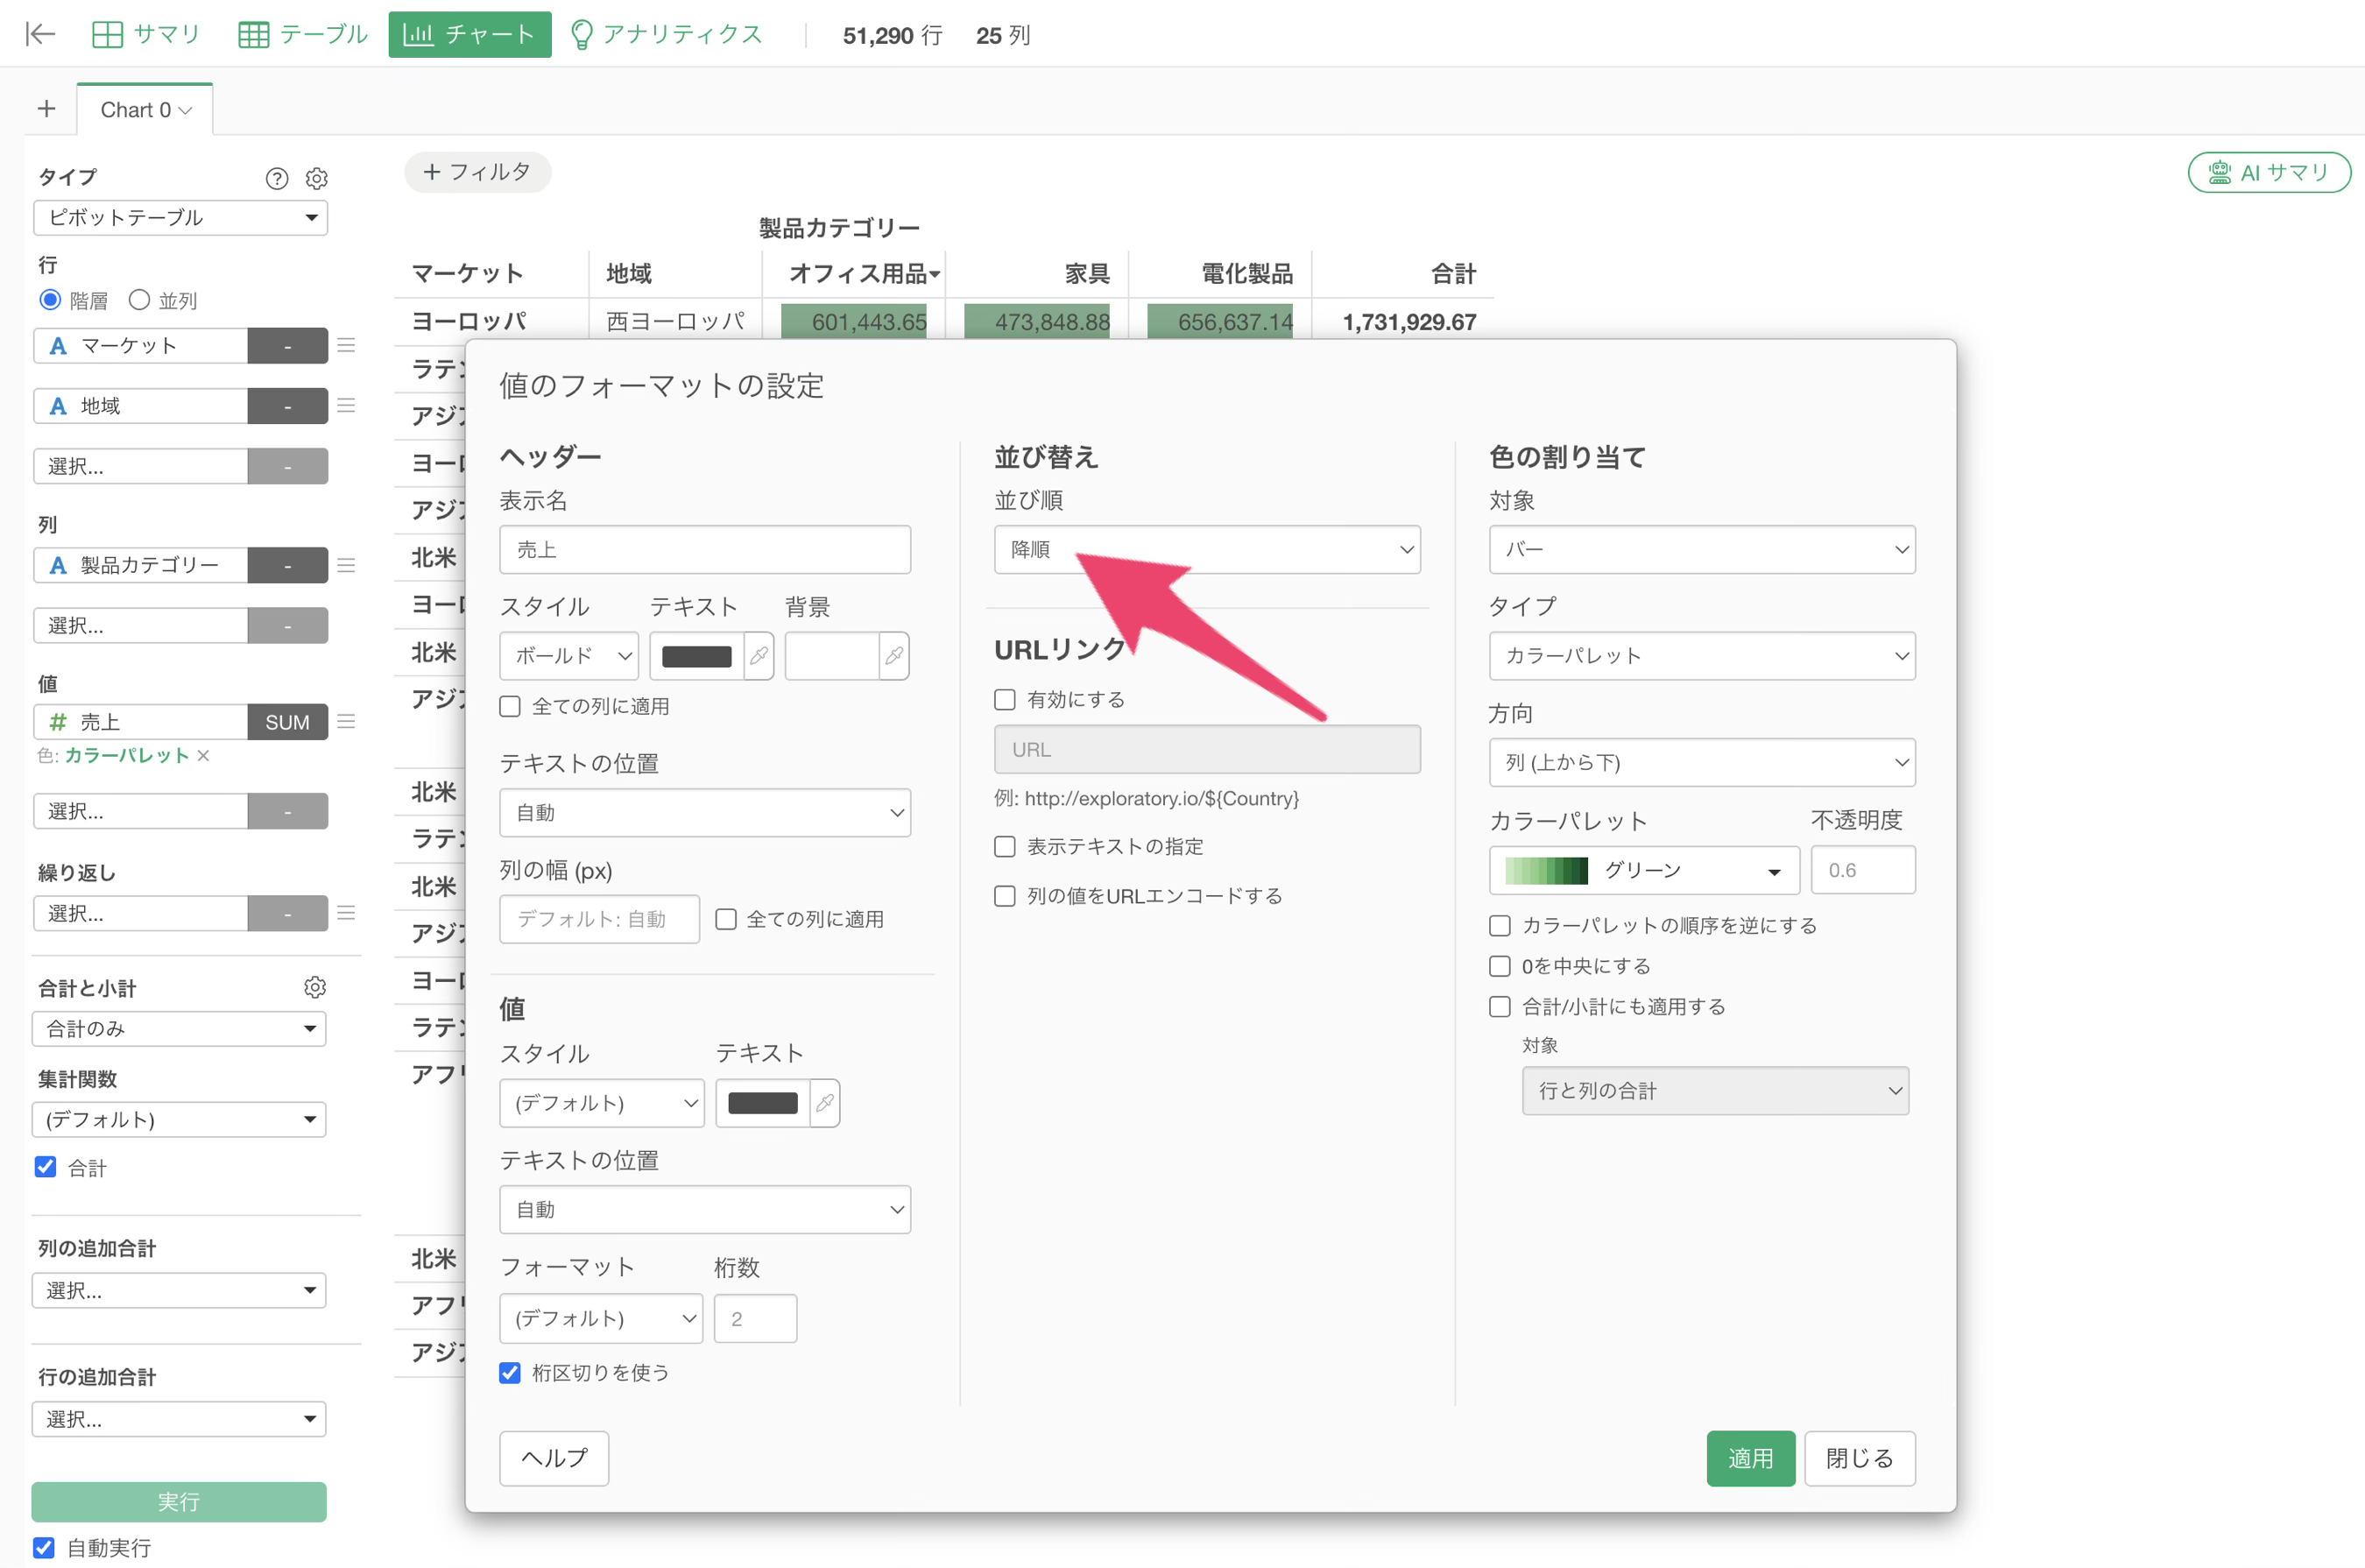2365x1568 pixels.
Task: Click 適用 apply button
Action: (x=1750, y=1458)
